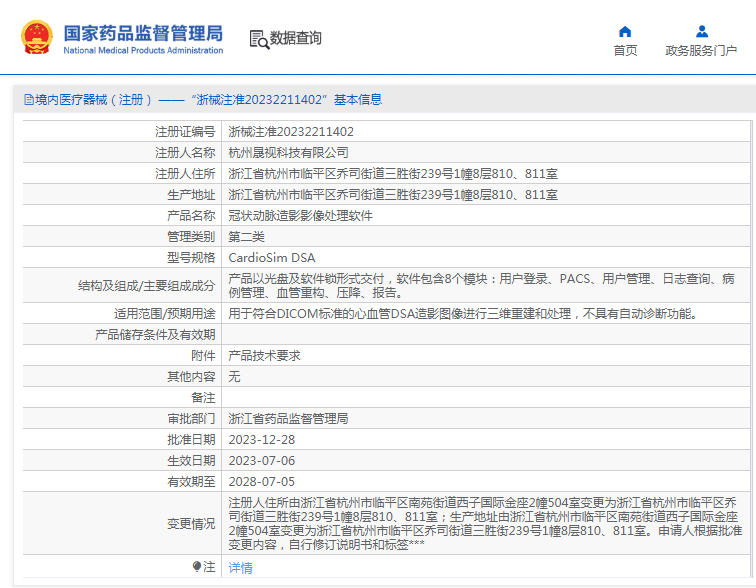Click 有效期至 row label
This screenshot has width=756, height=588.
tap(191, 481)
